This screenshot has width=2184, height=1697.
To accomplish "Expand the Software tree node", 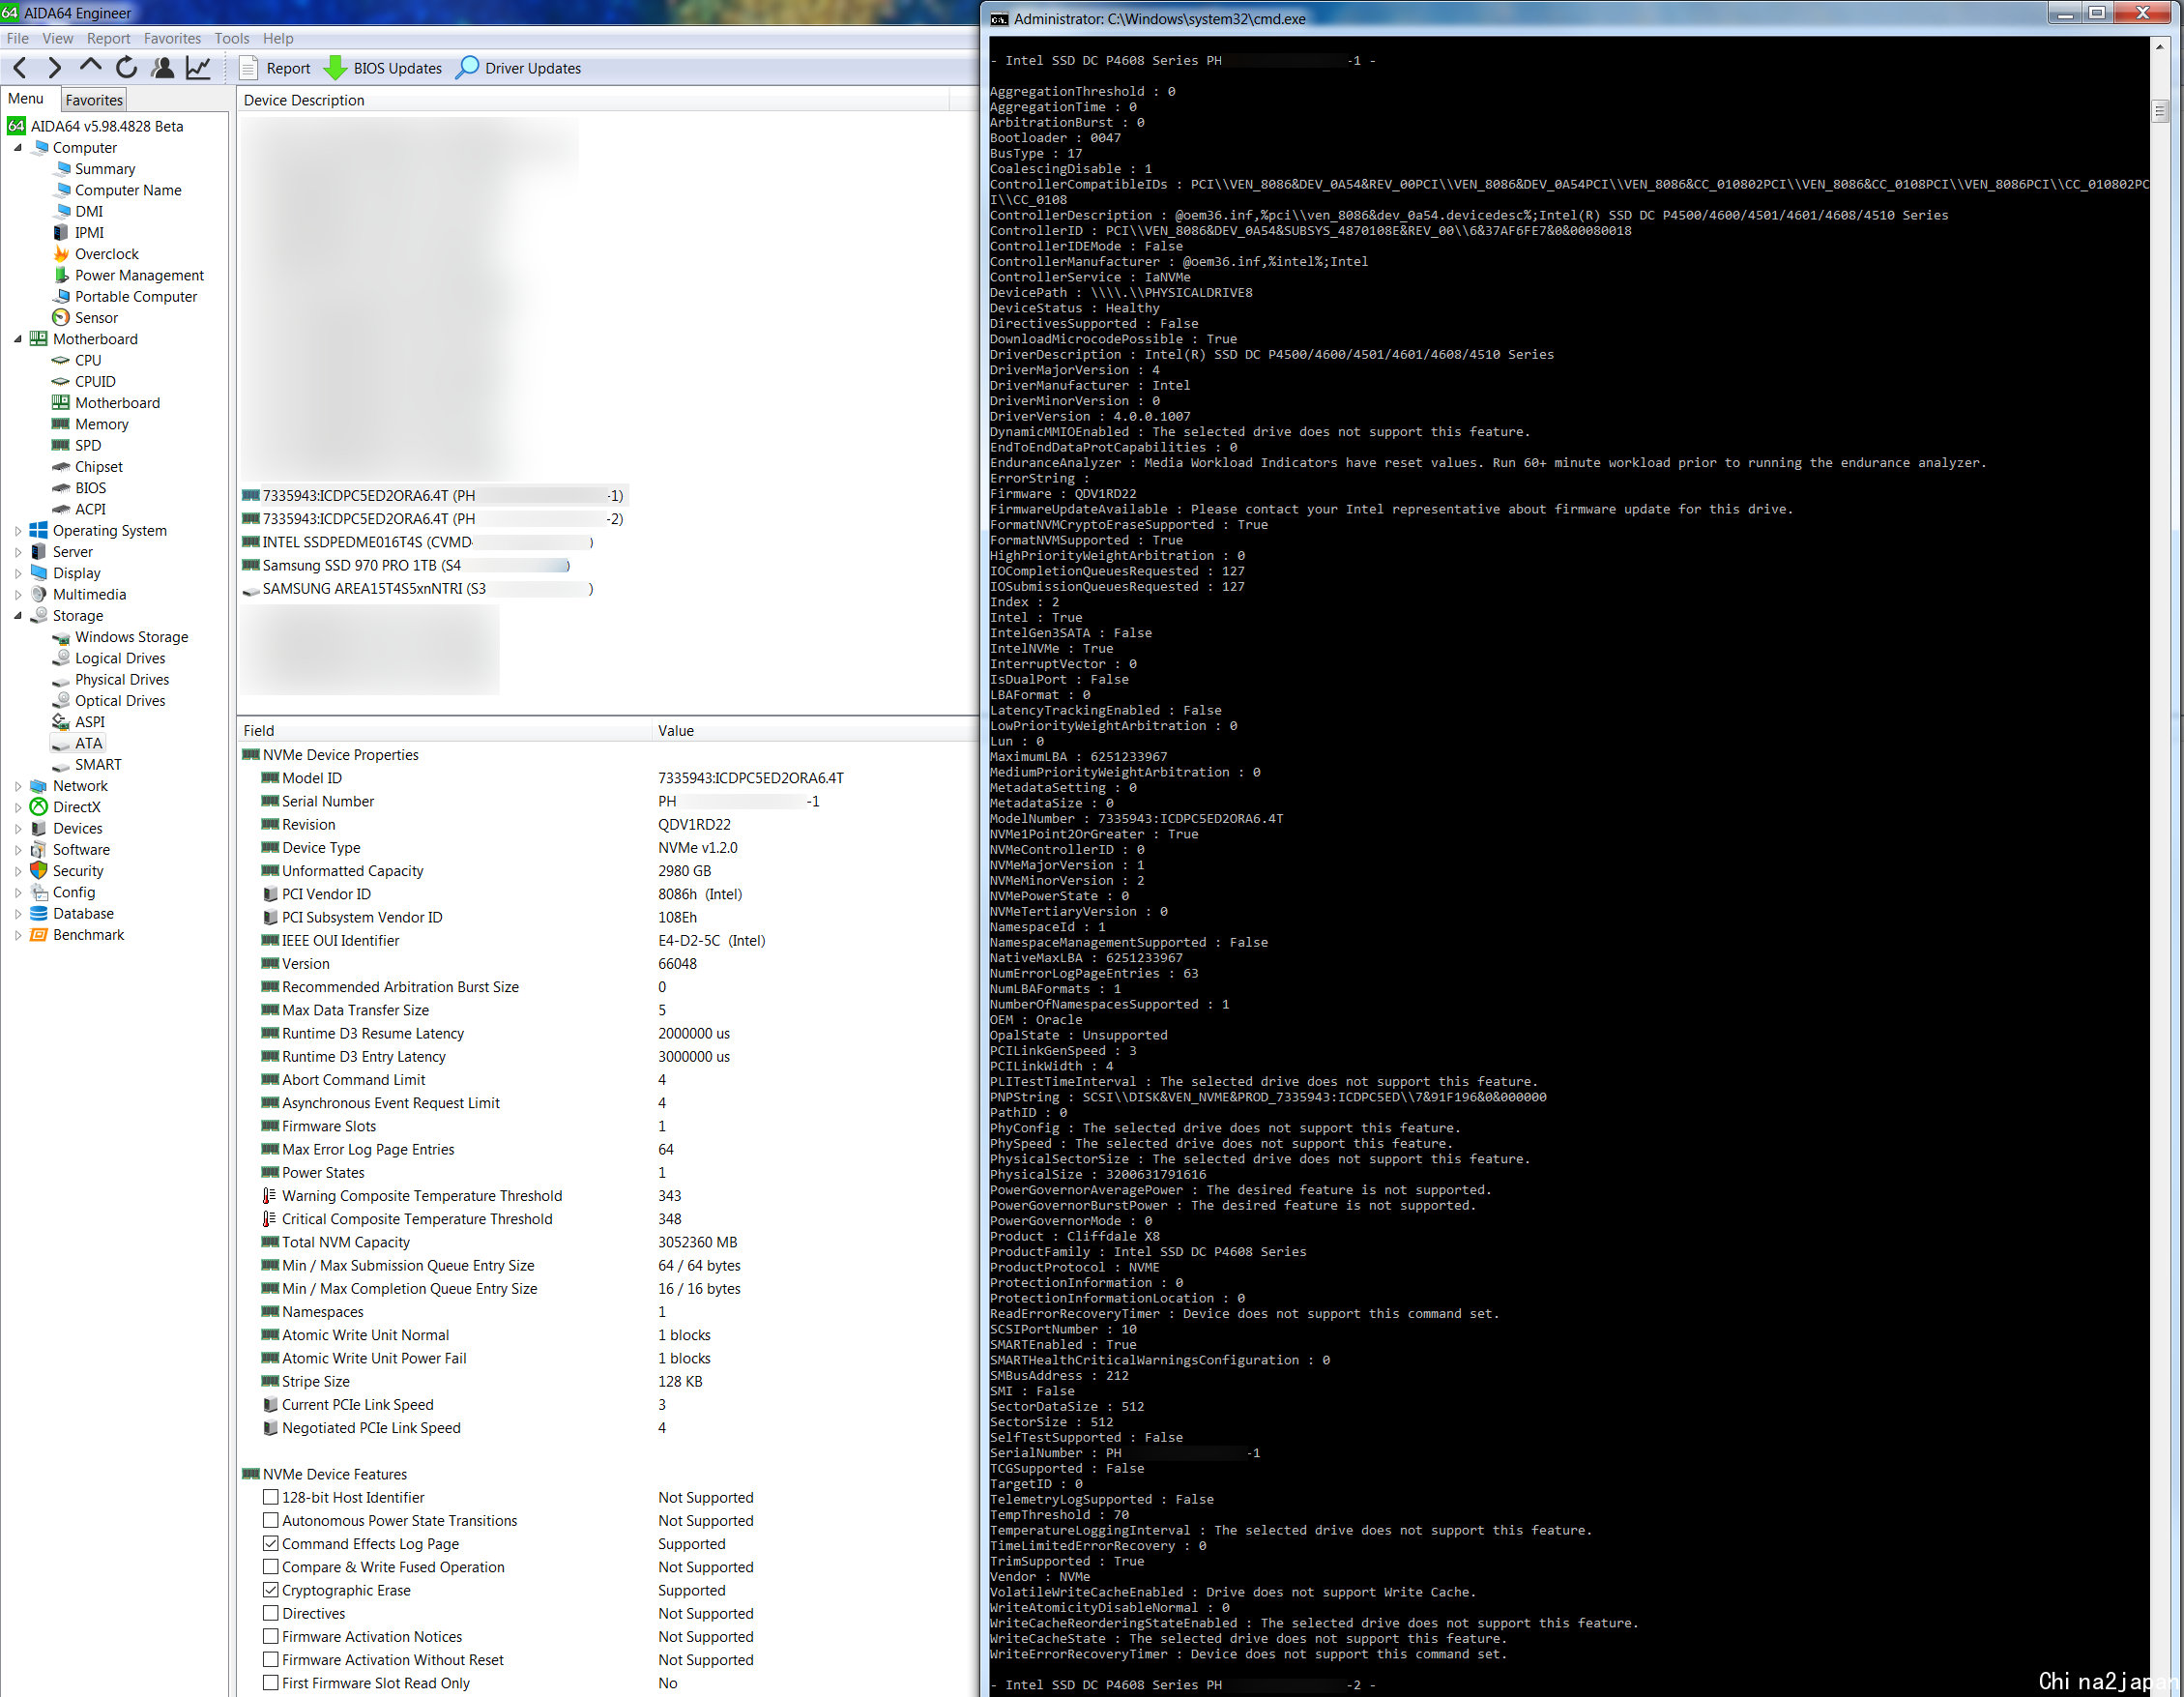I will [x=18, y=850].
